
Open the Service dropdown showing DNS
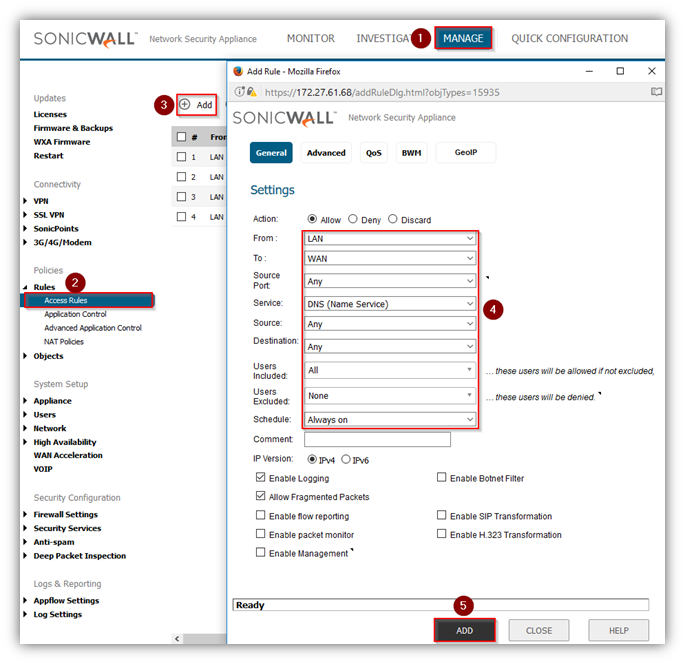tap(390, 304)
